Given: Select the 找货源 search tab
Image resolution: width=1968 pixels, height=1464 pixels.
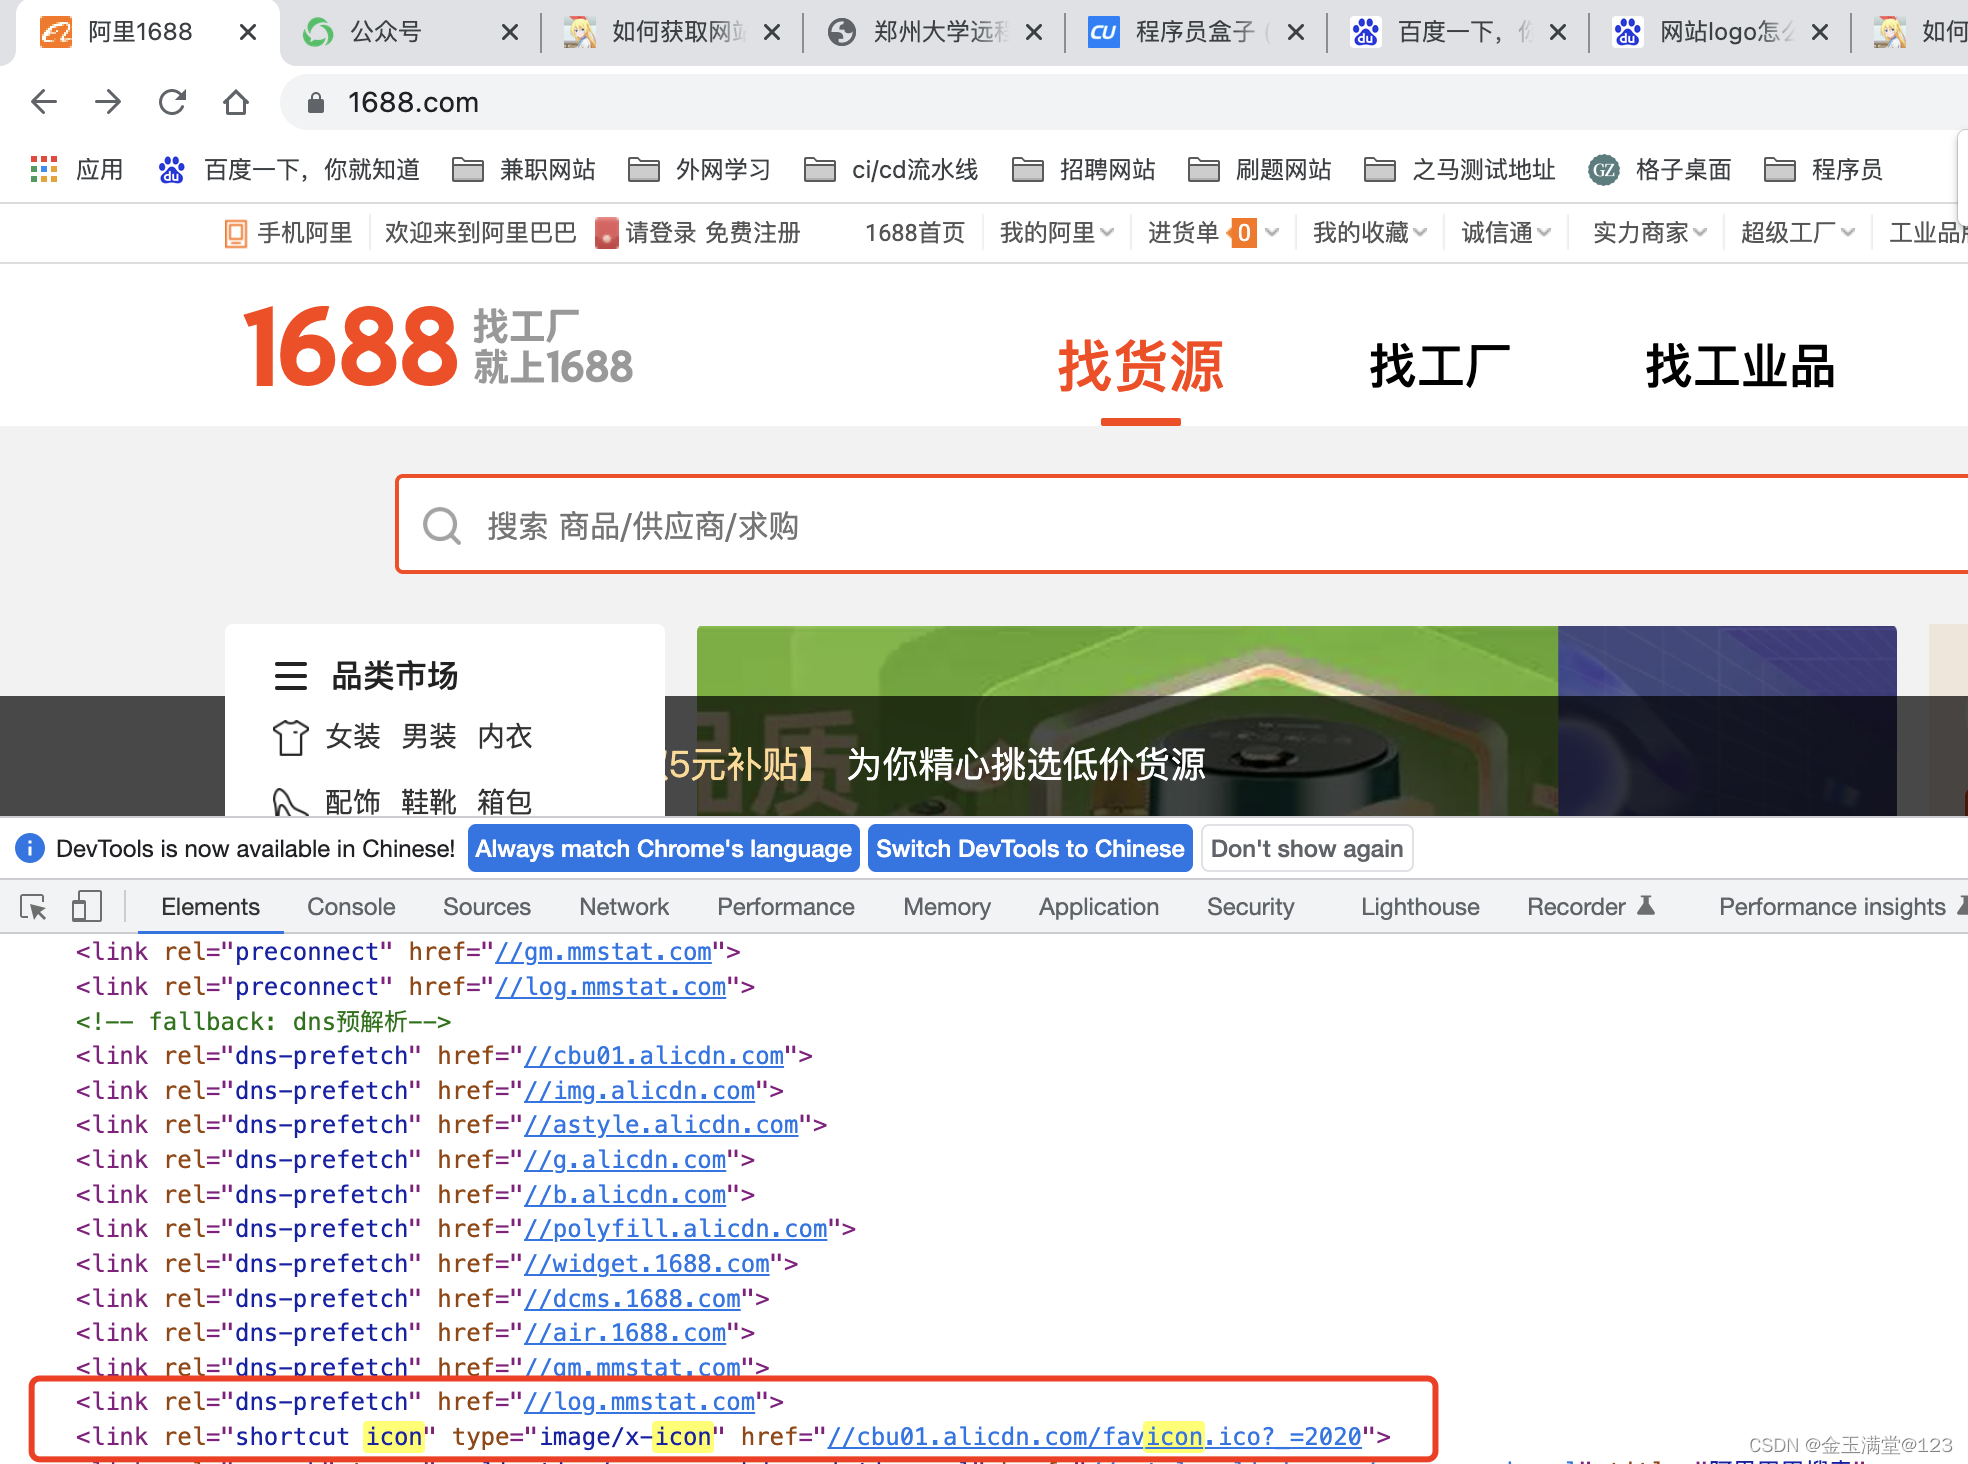Looking at the screenshot, I should click(x=1140, y=366).
